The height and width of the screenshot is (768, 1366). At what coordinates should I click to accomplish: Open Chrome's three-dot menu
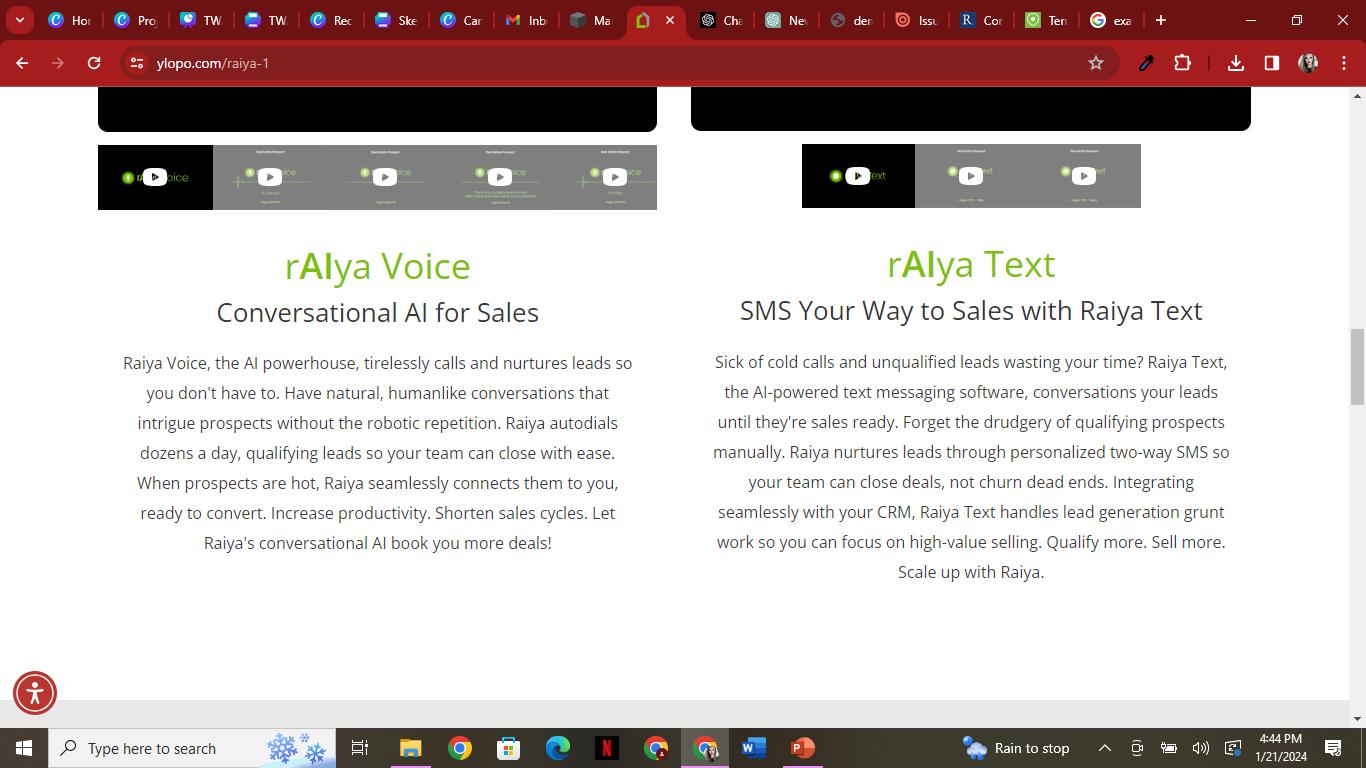coord(1344,63)
